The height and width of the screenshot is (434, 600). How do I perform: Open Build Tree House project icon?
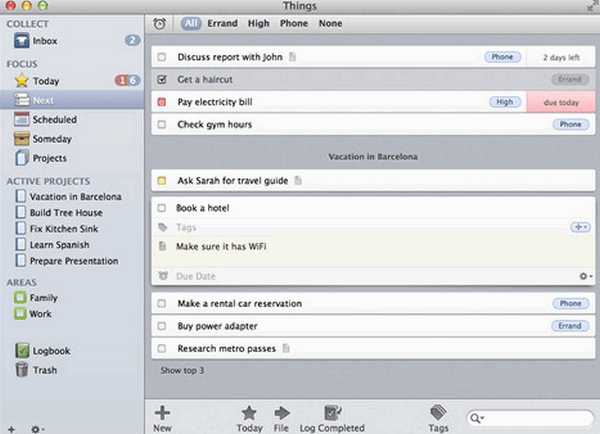click(21, 212)
